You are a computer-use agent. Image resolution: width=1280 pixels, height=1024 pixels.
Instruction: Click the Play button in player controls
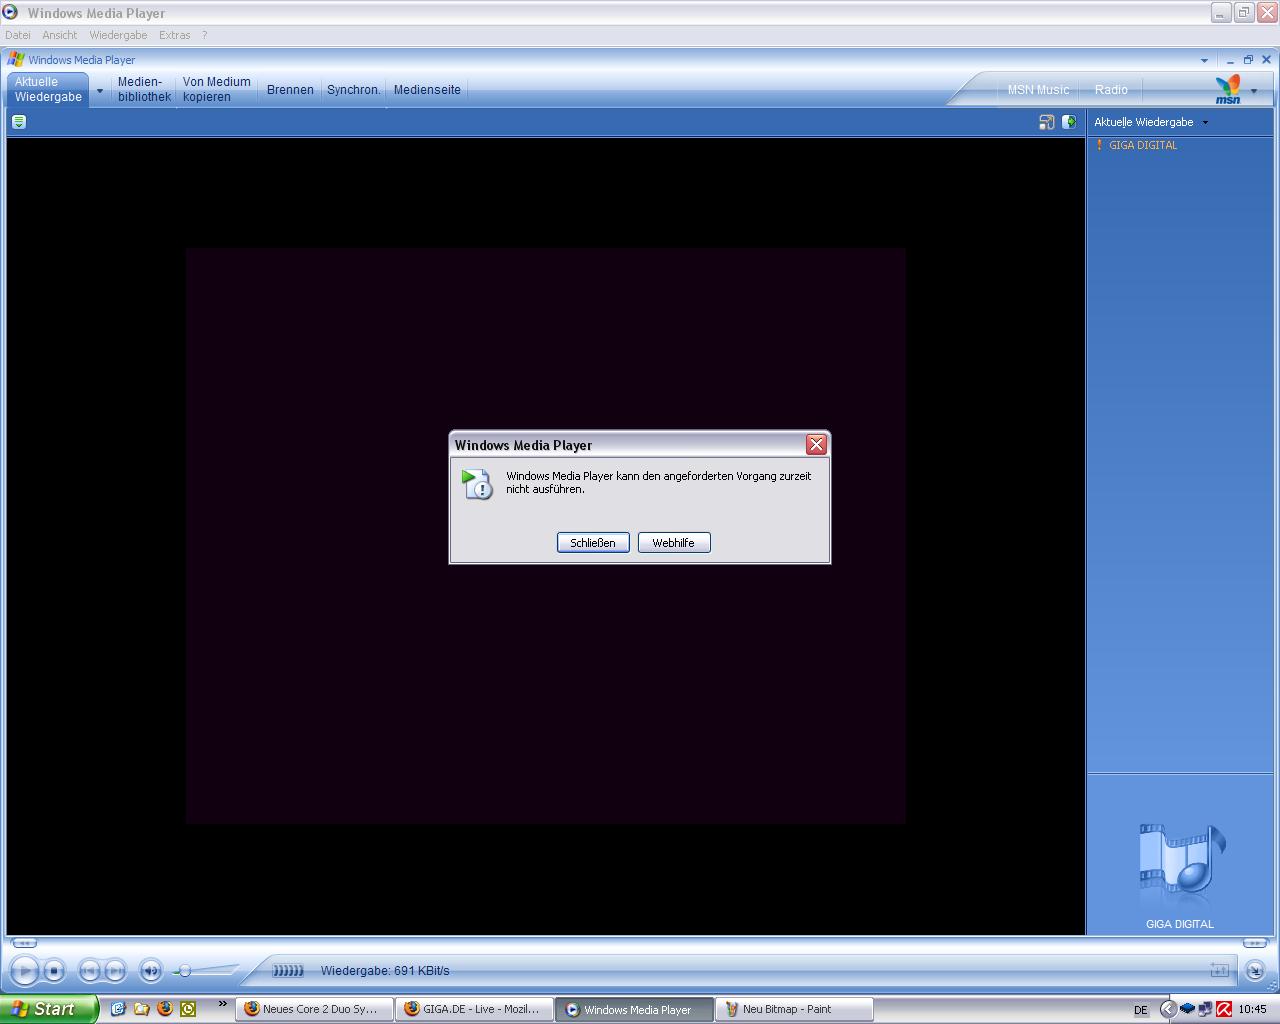pos(25,970)
